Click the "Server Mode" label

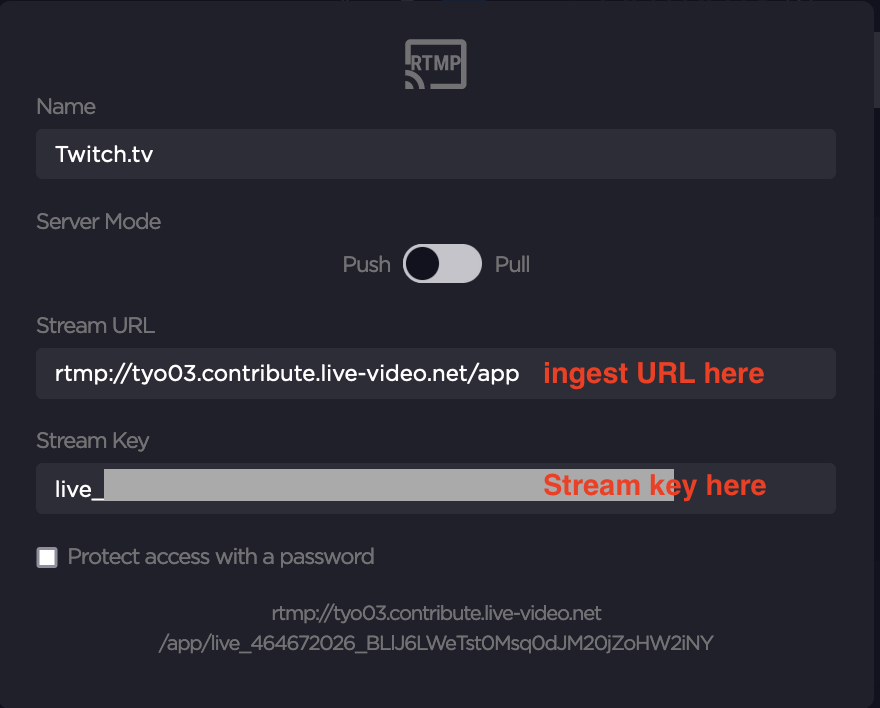click(x=98, y=221)
